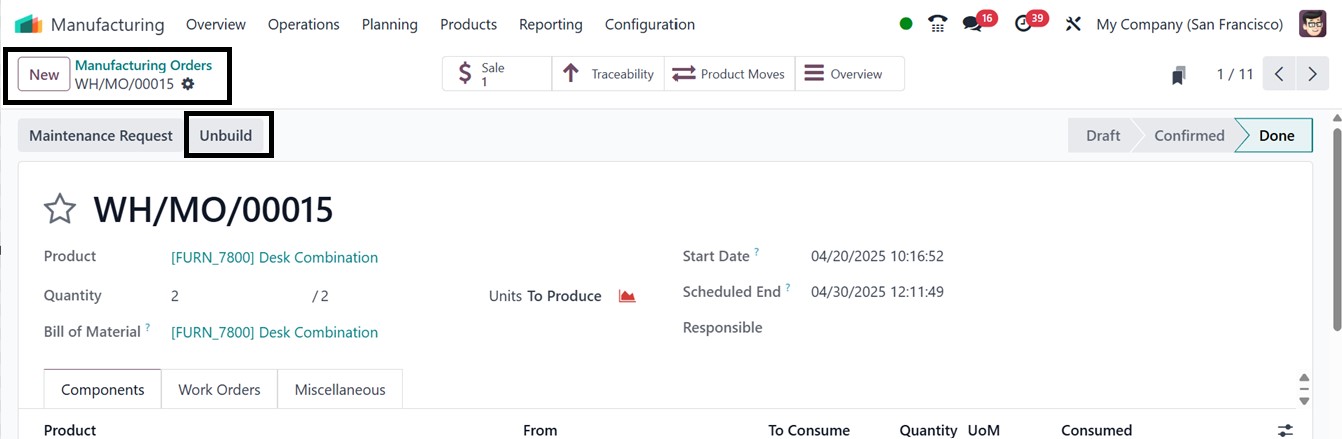Go to next record arrow
Image resolution: width=1342 pixels, height=439 pixels.
1312,74
